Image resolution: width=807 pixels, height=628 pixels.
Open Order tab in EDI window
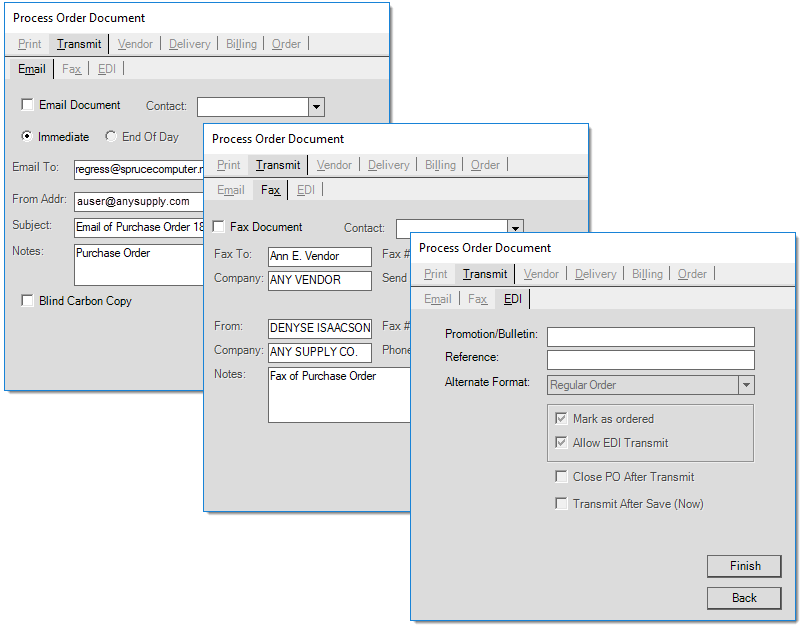[x=692, y=274]
